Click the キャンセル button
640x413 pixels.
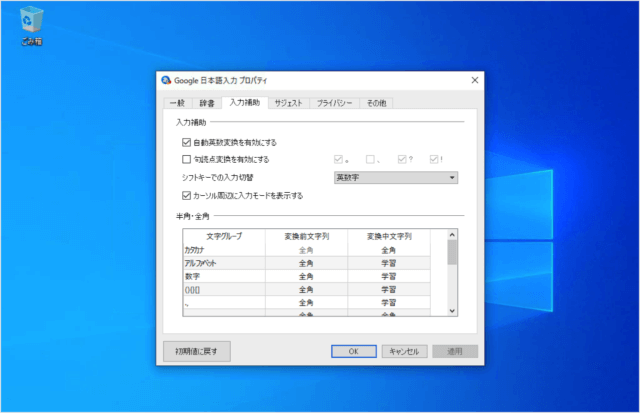[404, 351]
